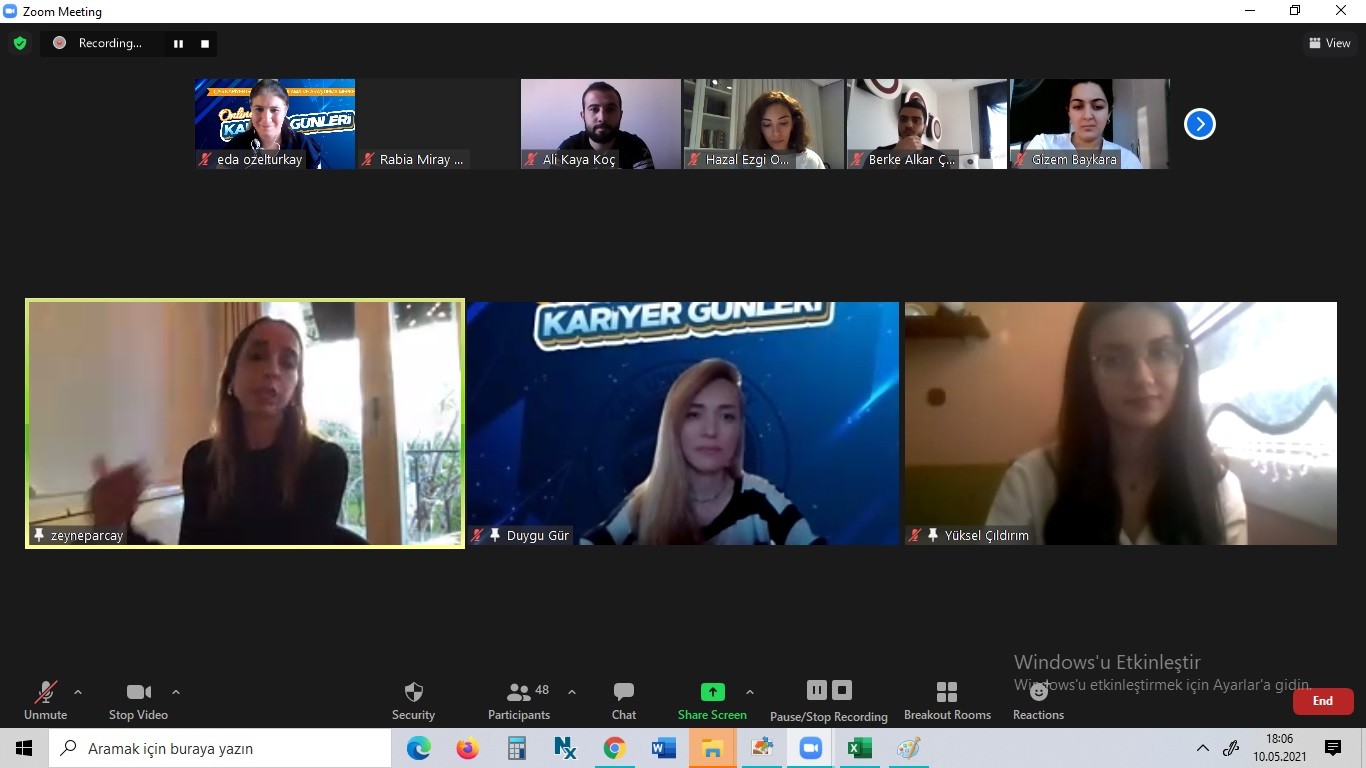Open Google Chrome from taskbar
This screenshot has width=1366, height=768.
coord(615,748)
